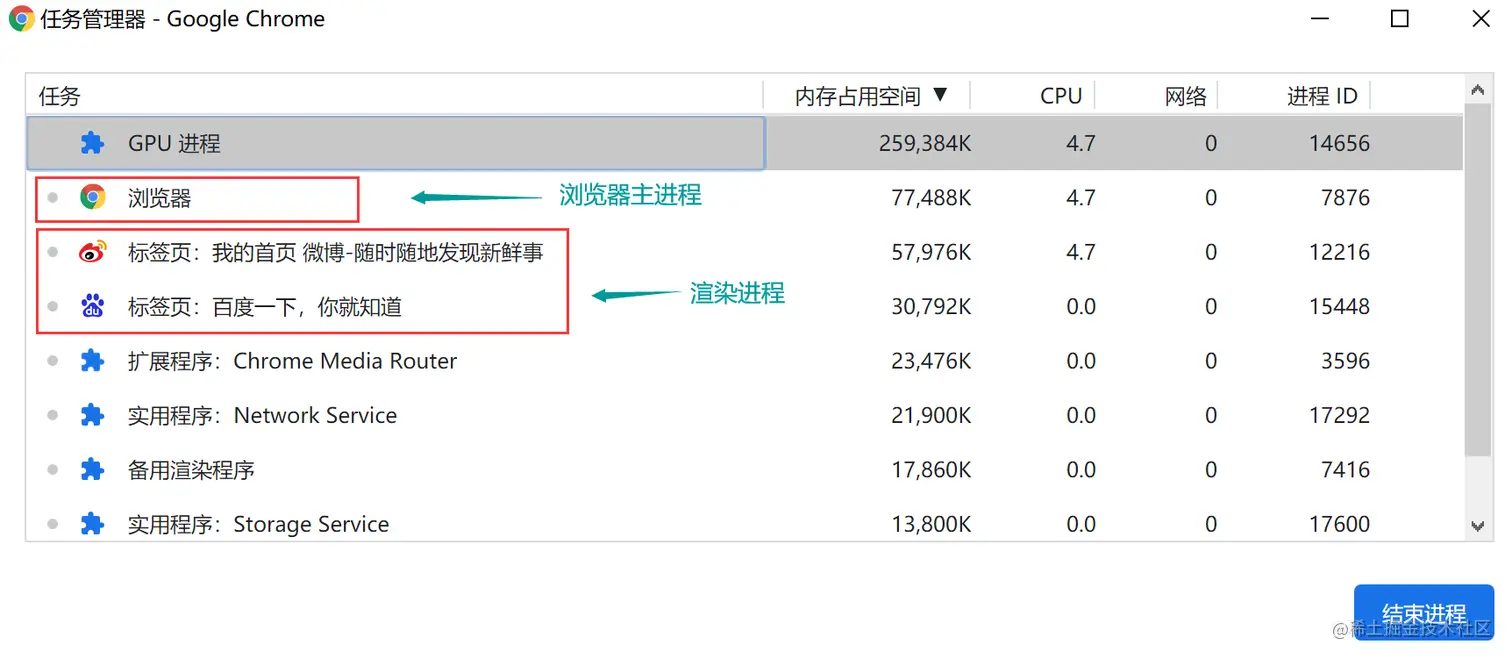The width and height of the screenshot is (1512, 659).
Task: Click the Baidu paw favicon
Action: click(93, 306)
